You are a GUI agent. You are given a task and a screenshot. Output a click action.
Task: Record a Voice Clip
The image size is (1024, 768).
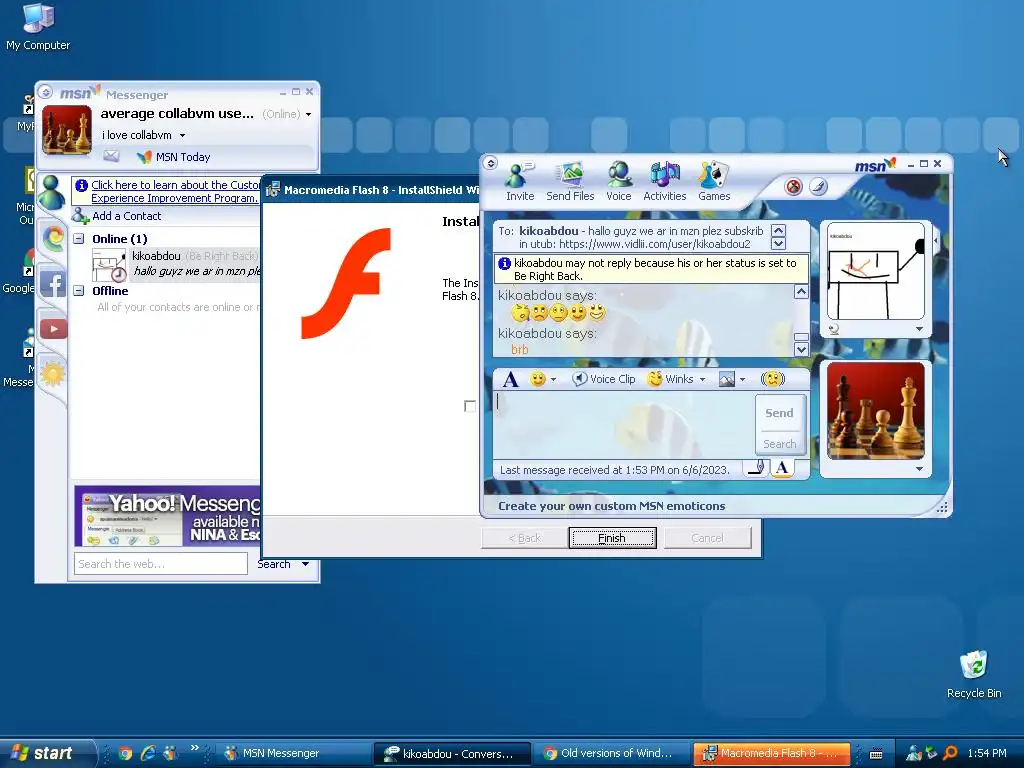click(603, 379)
